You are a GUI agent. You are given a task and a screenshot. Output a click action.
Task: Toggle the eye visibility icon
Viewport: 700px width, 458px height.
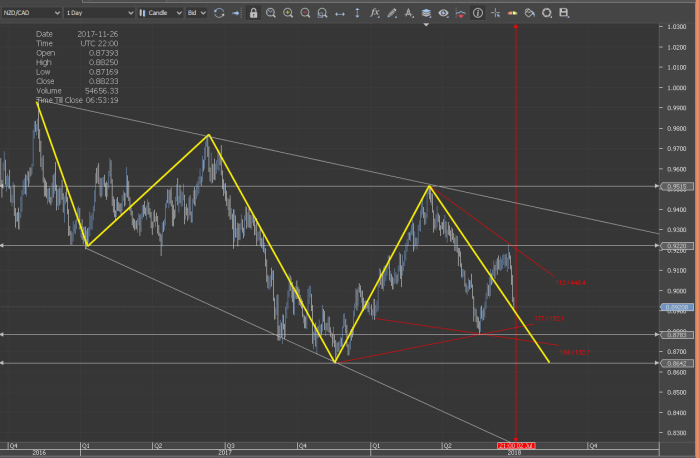443,13
